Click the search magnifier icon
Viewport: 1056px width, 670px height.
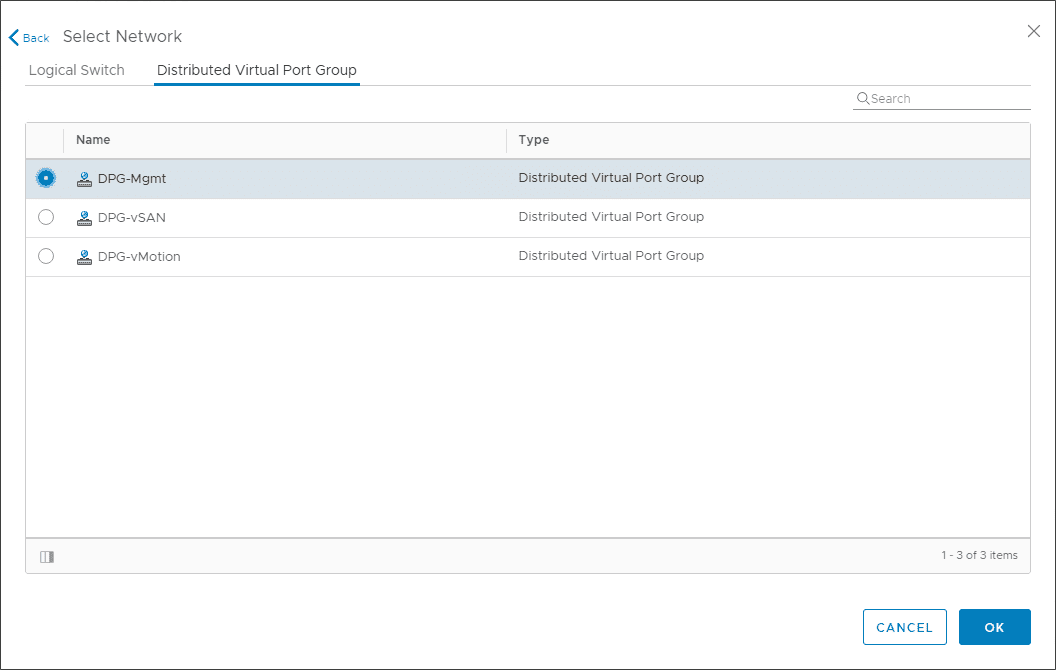(x=863, y=98)
